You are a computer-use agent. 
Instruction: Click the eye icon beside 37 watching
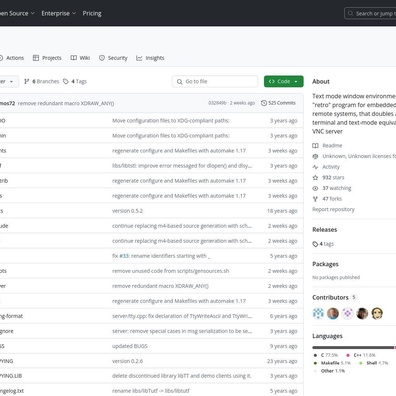pyautogui.click(x=315, y=188)
